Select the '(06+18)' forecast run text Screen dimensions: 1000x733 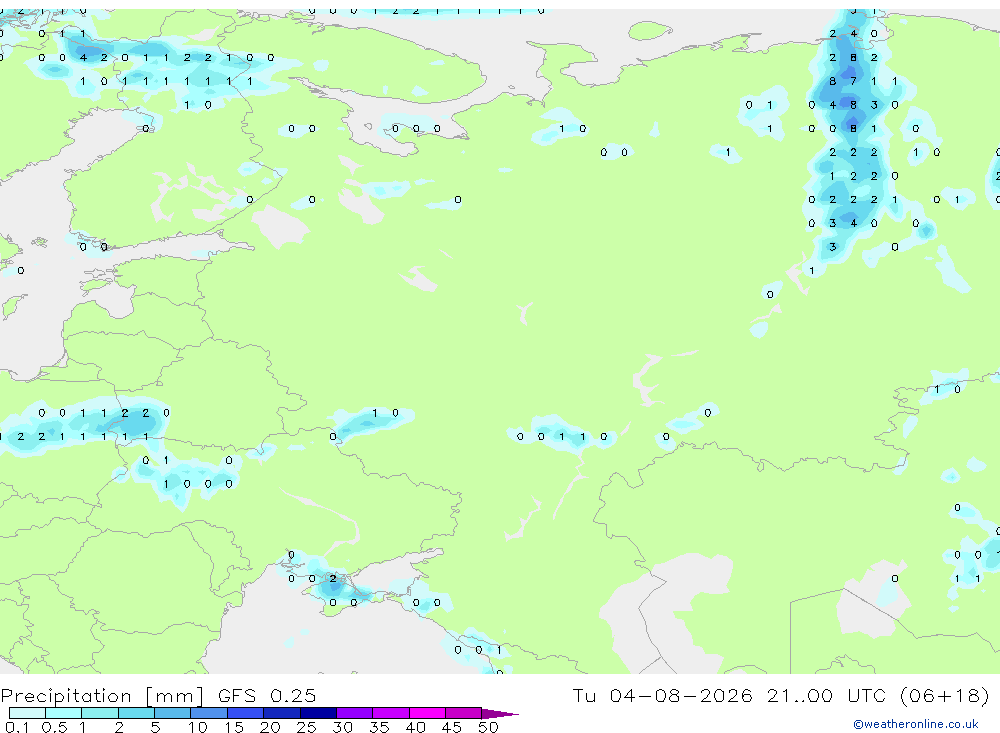point(945,695)
